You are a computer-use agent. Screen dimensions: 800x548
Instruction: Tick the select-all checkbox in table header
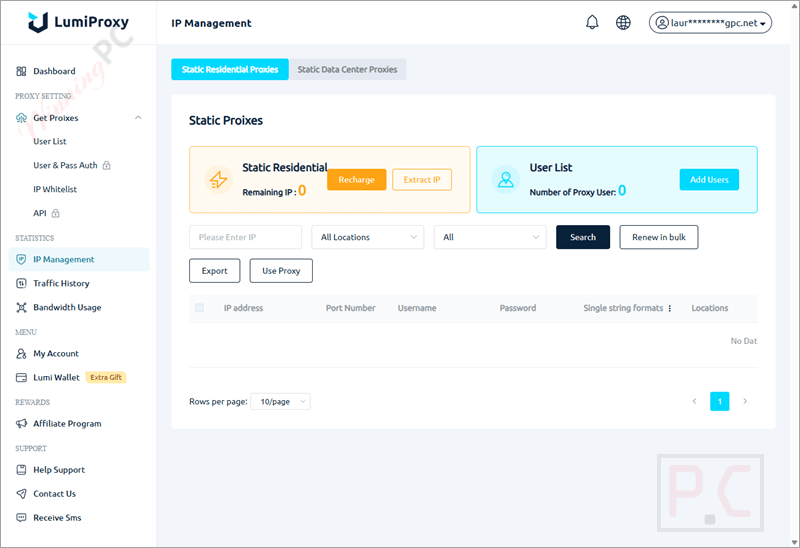click(199, 308)
